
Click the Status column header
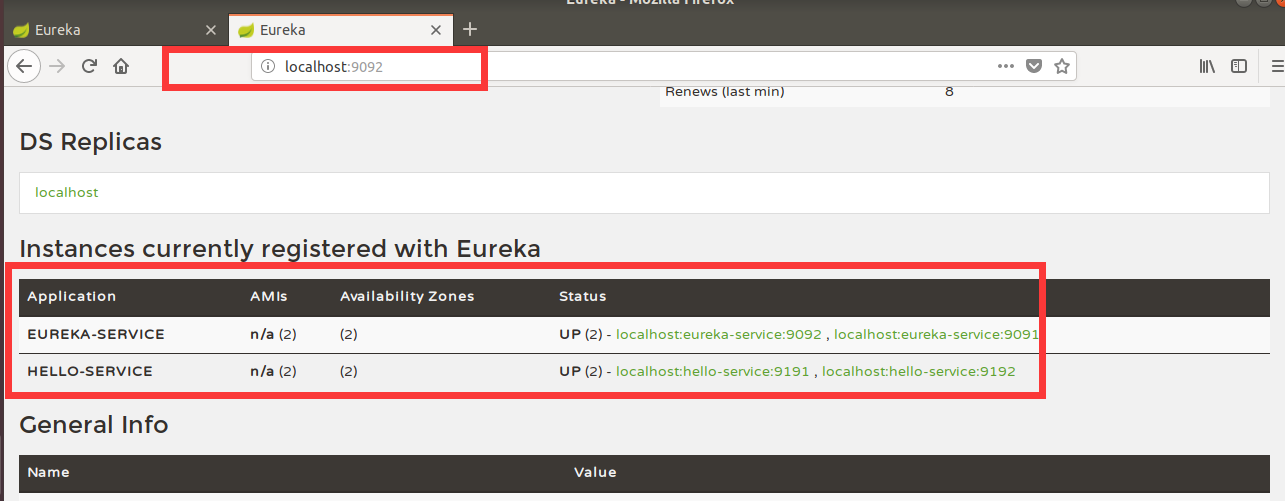[x=582, y=297]
